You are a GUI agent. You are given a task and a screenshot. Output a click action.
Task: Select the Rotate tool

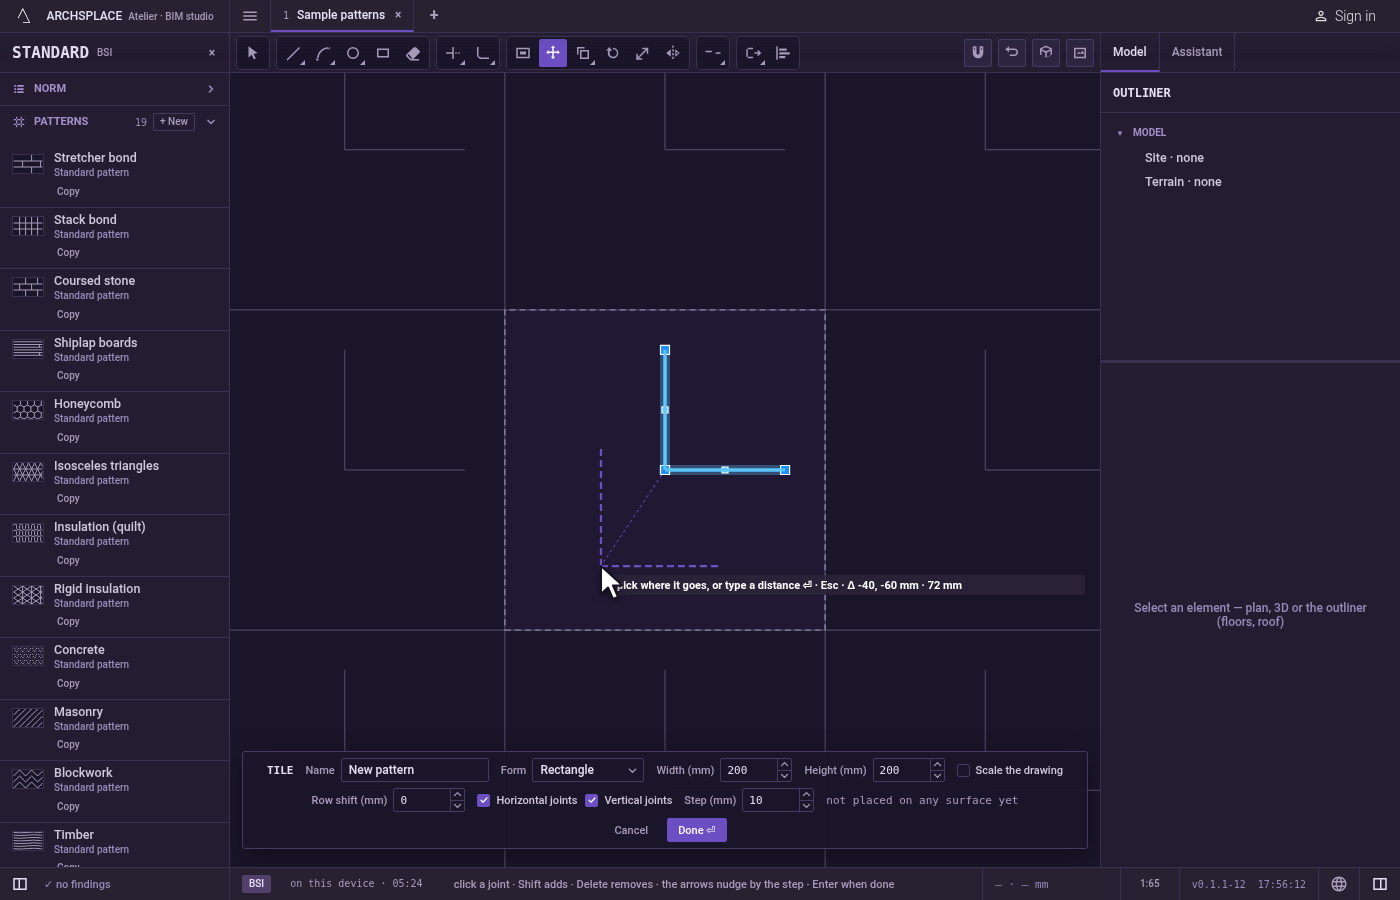pos(613,53)
